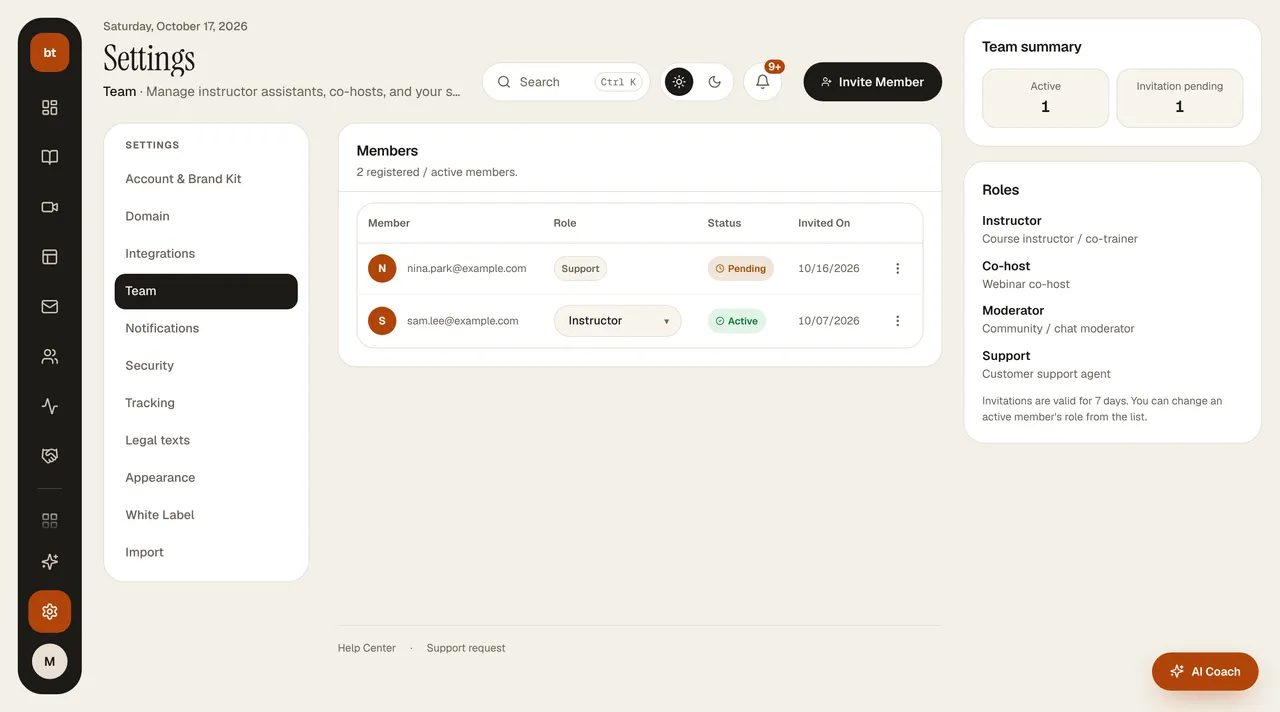
Task: Open the activity pulse icon
Action: click(x=50, y=407)
